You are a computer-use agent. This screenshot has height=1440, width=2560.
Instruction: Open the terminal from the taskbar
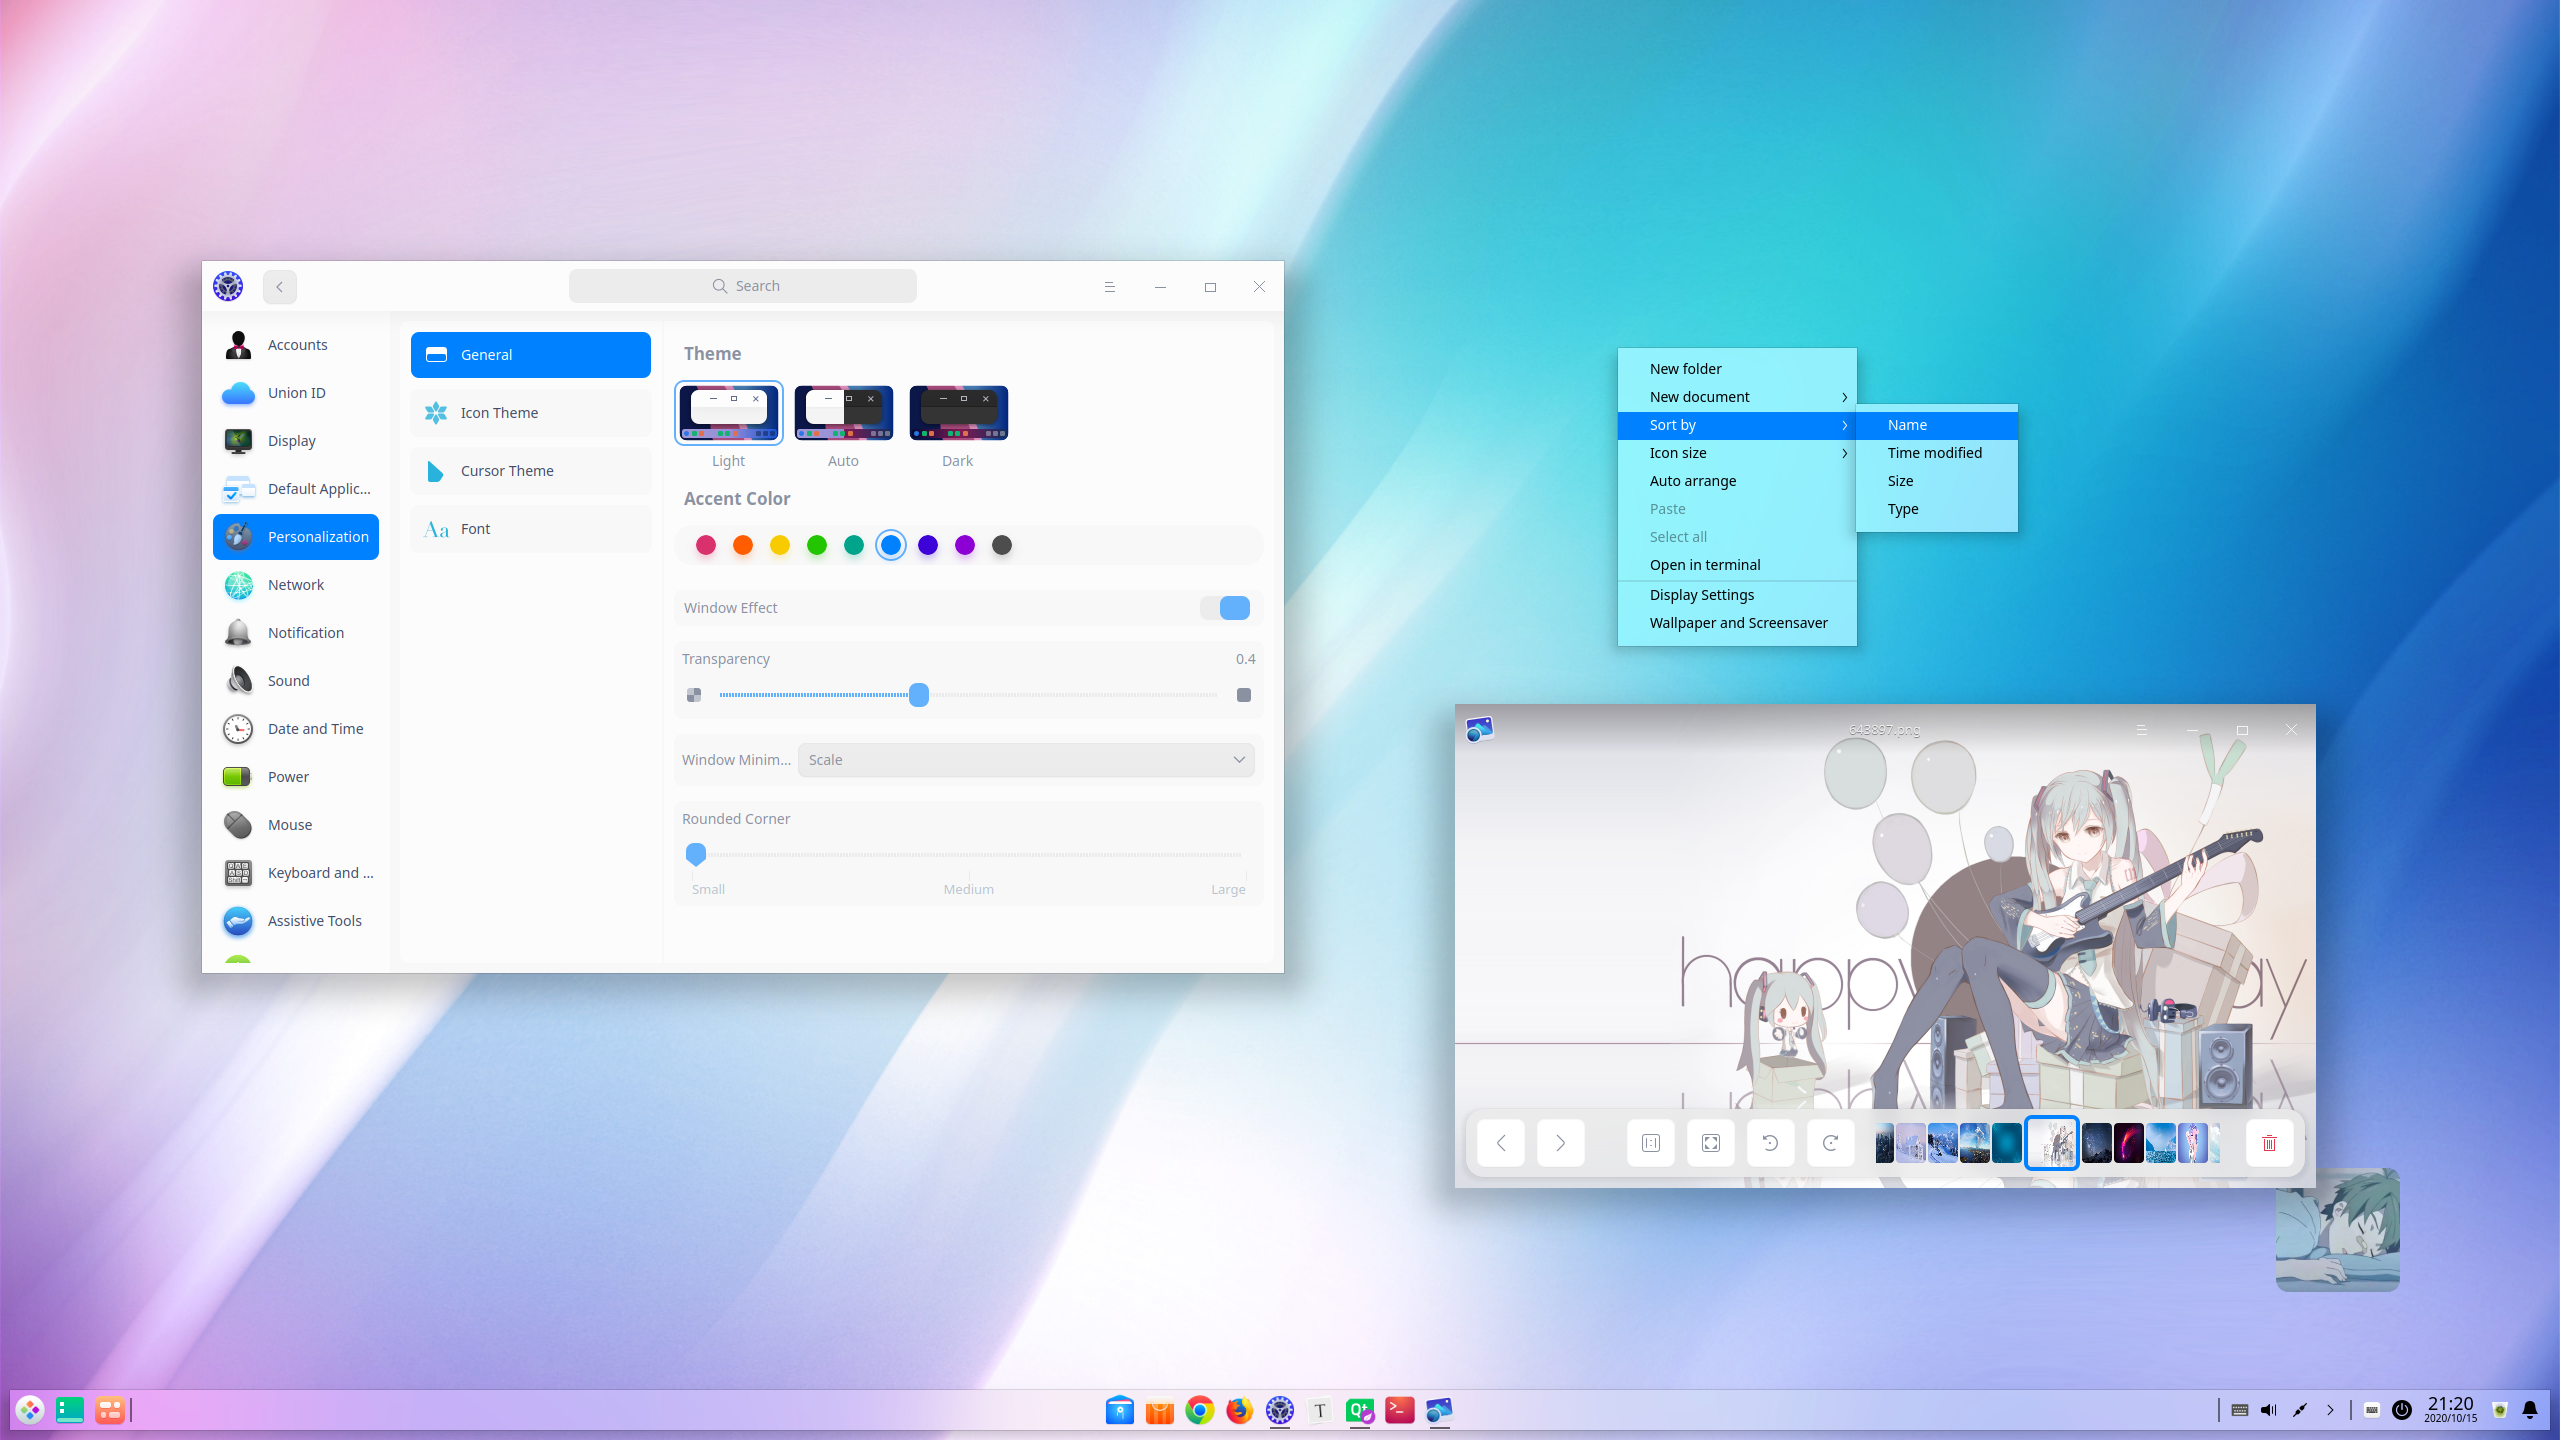(1399, 1410)
